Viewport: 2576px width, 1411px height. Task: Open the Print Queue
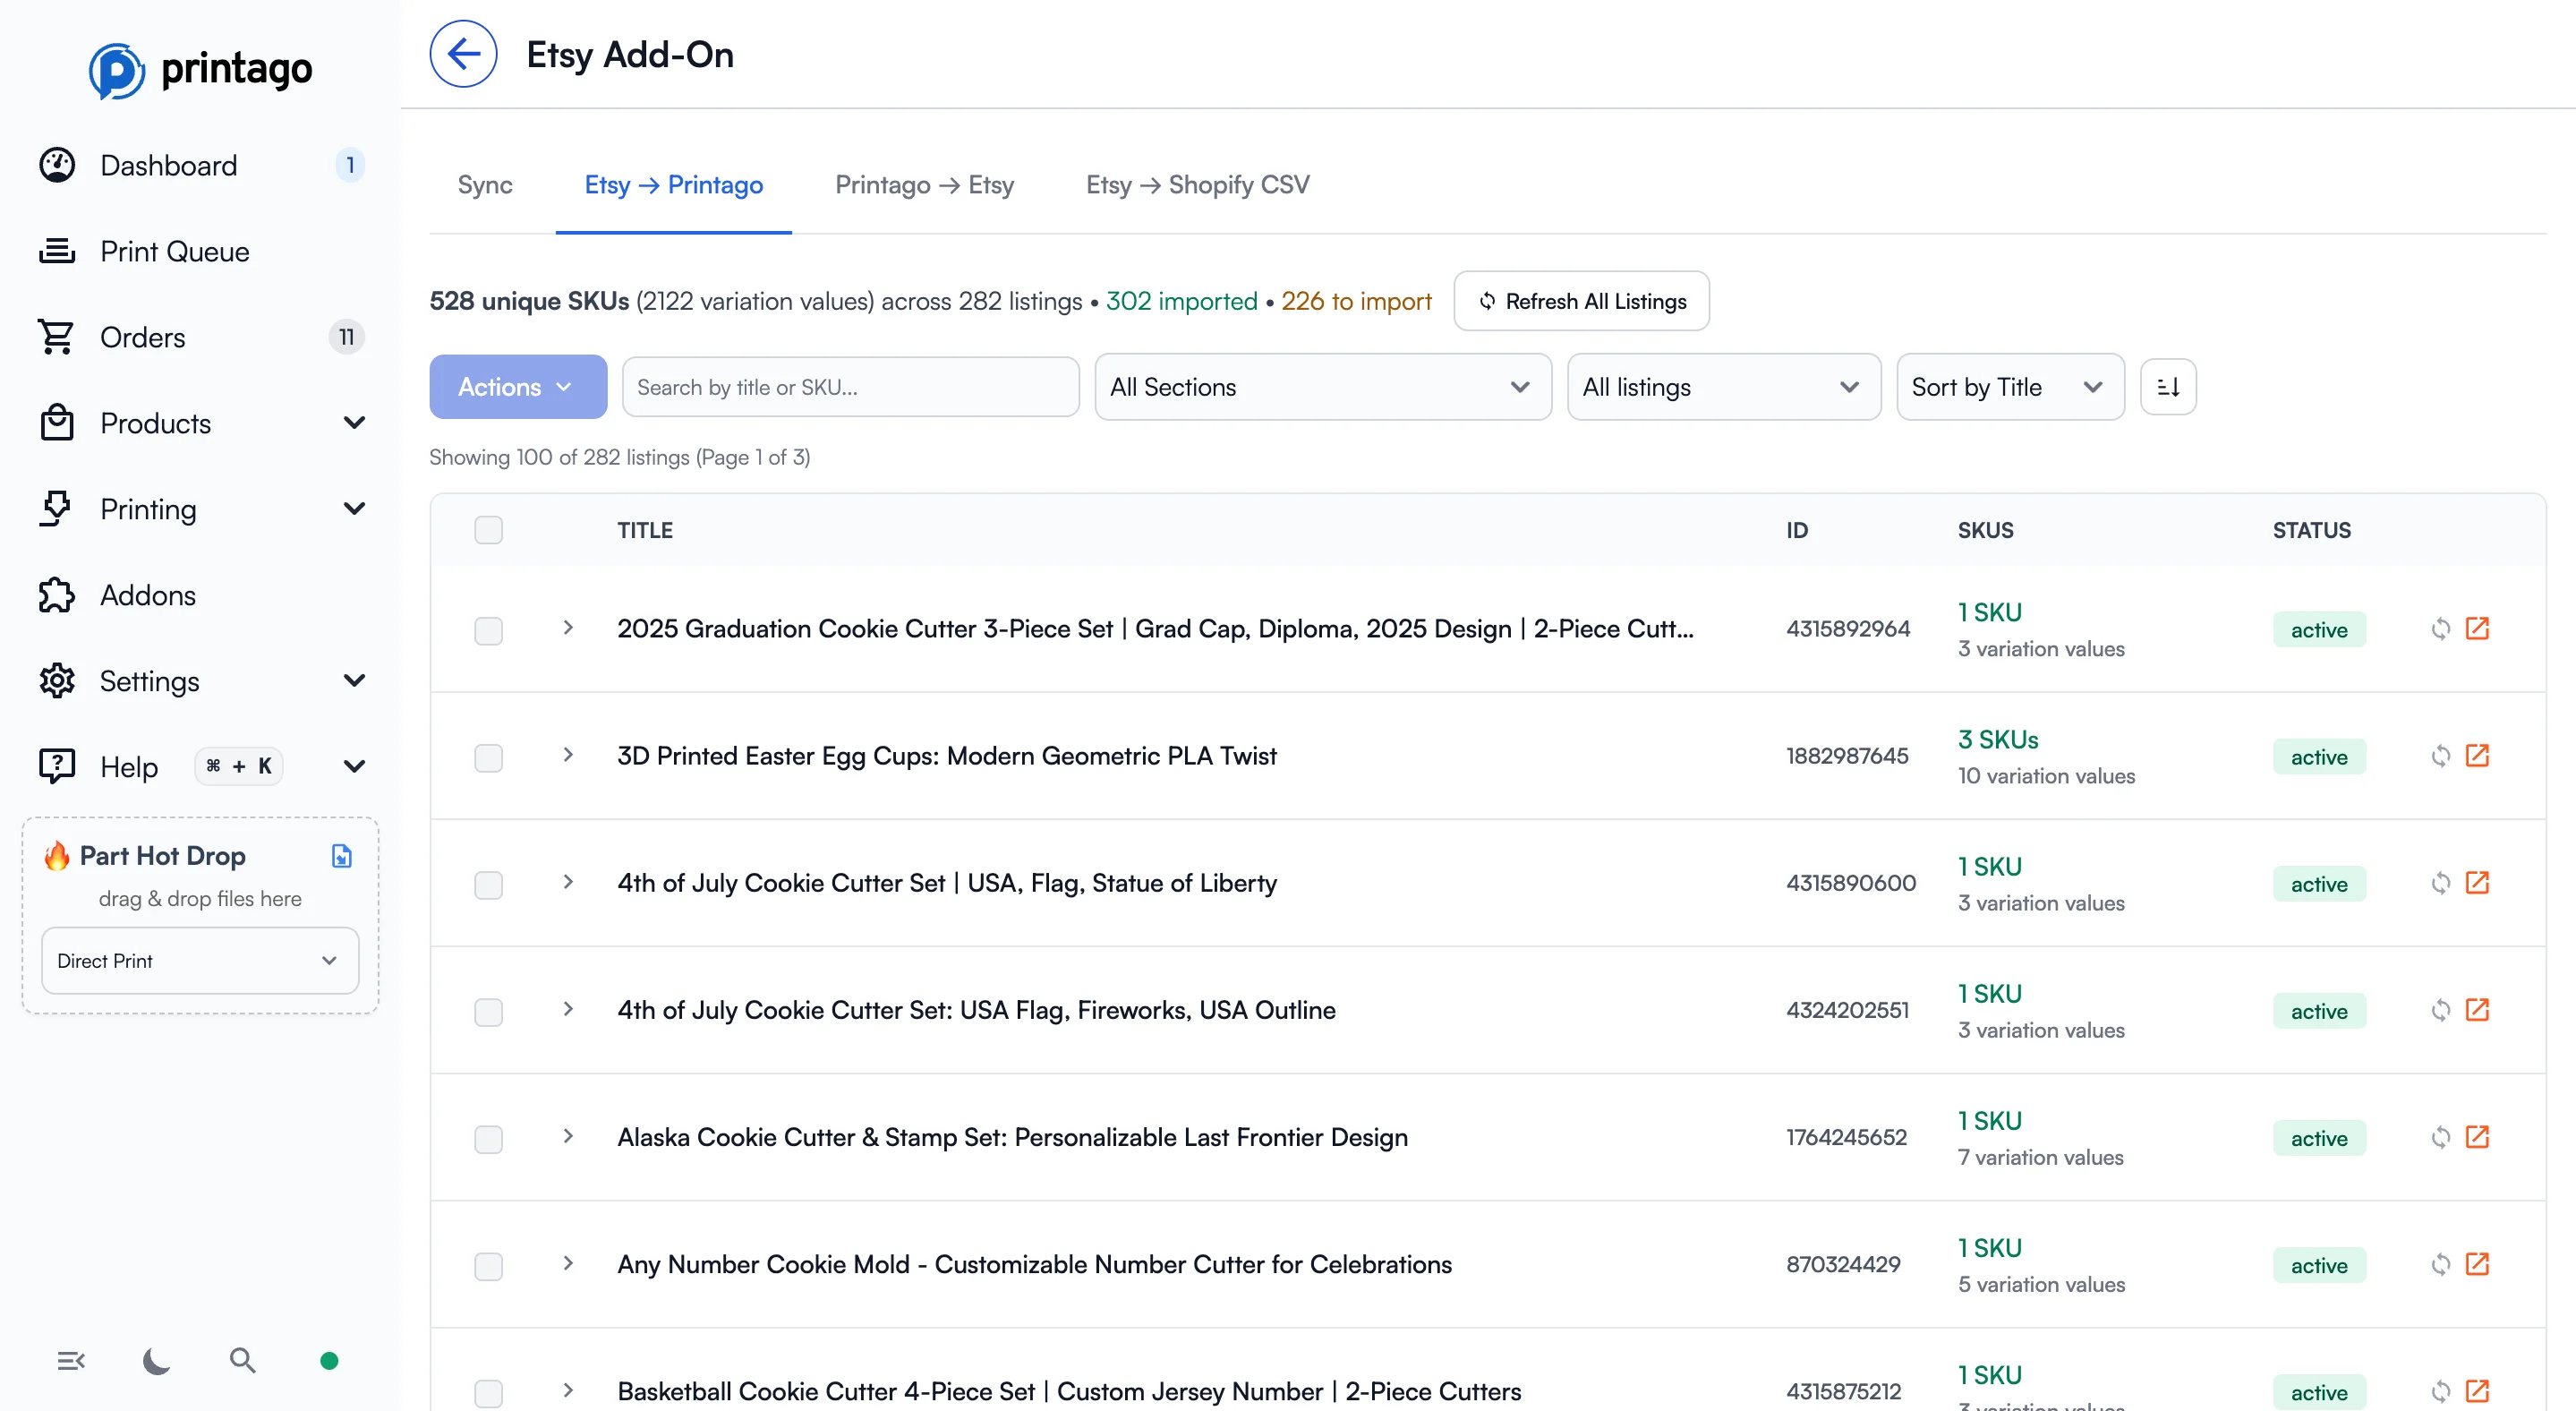pos(175,251)
